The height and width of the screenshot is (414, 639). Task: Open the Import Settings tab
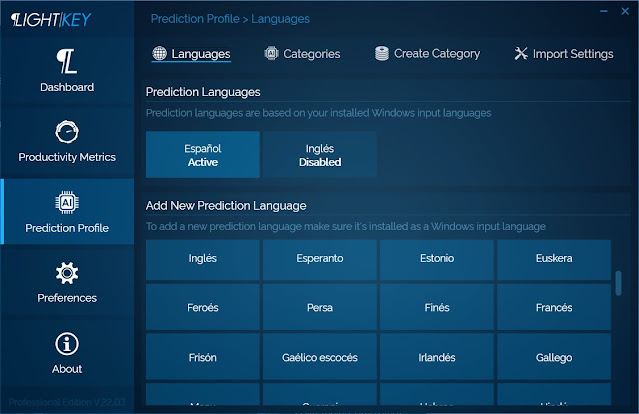564,53
